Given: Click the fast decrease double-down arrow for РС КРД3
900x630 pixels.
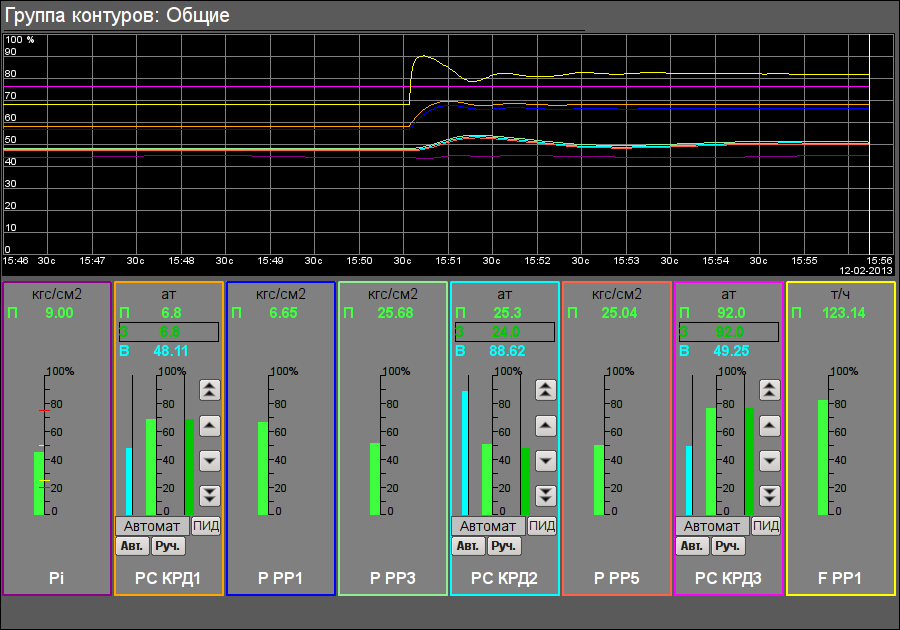Looking at the screenshot, I should [x=769, y=496].
